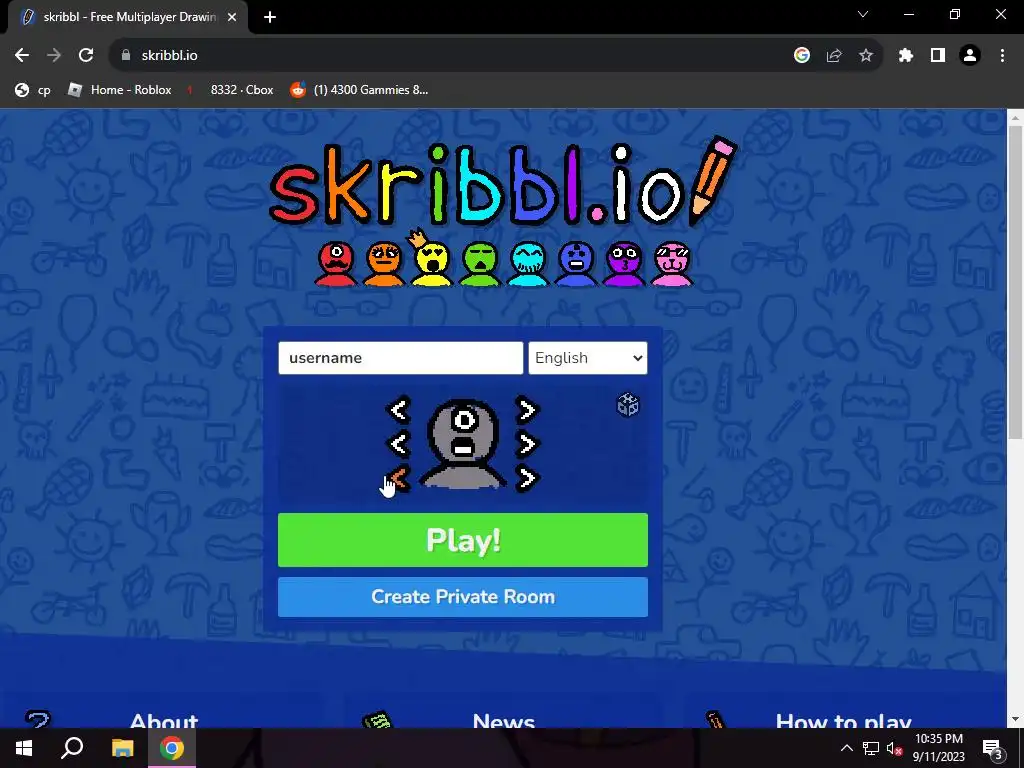Click the share page icon in the address bar
The image size is (1024, 768).
[834, 56]
